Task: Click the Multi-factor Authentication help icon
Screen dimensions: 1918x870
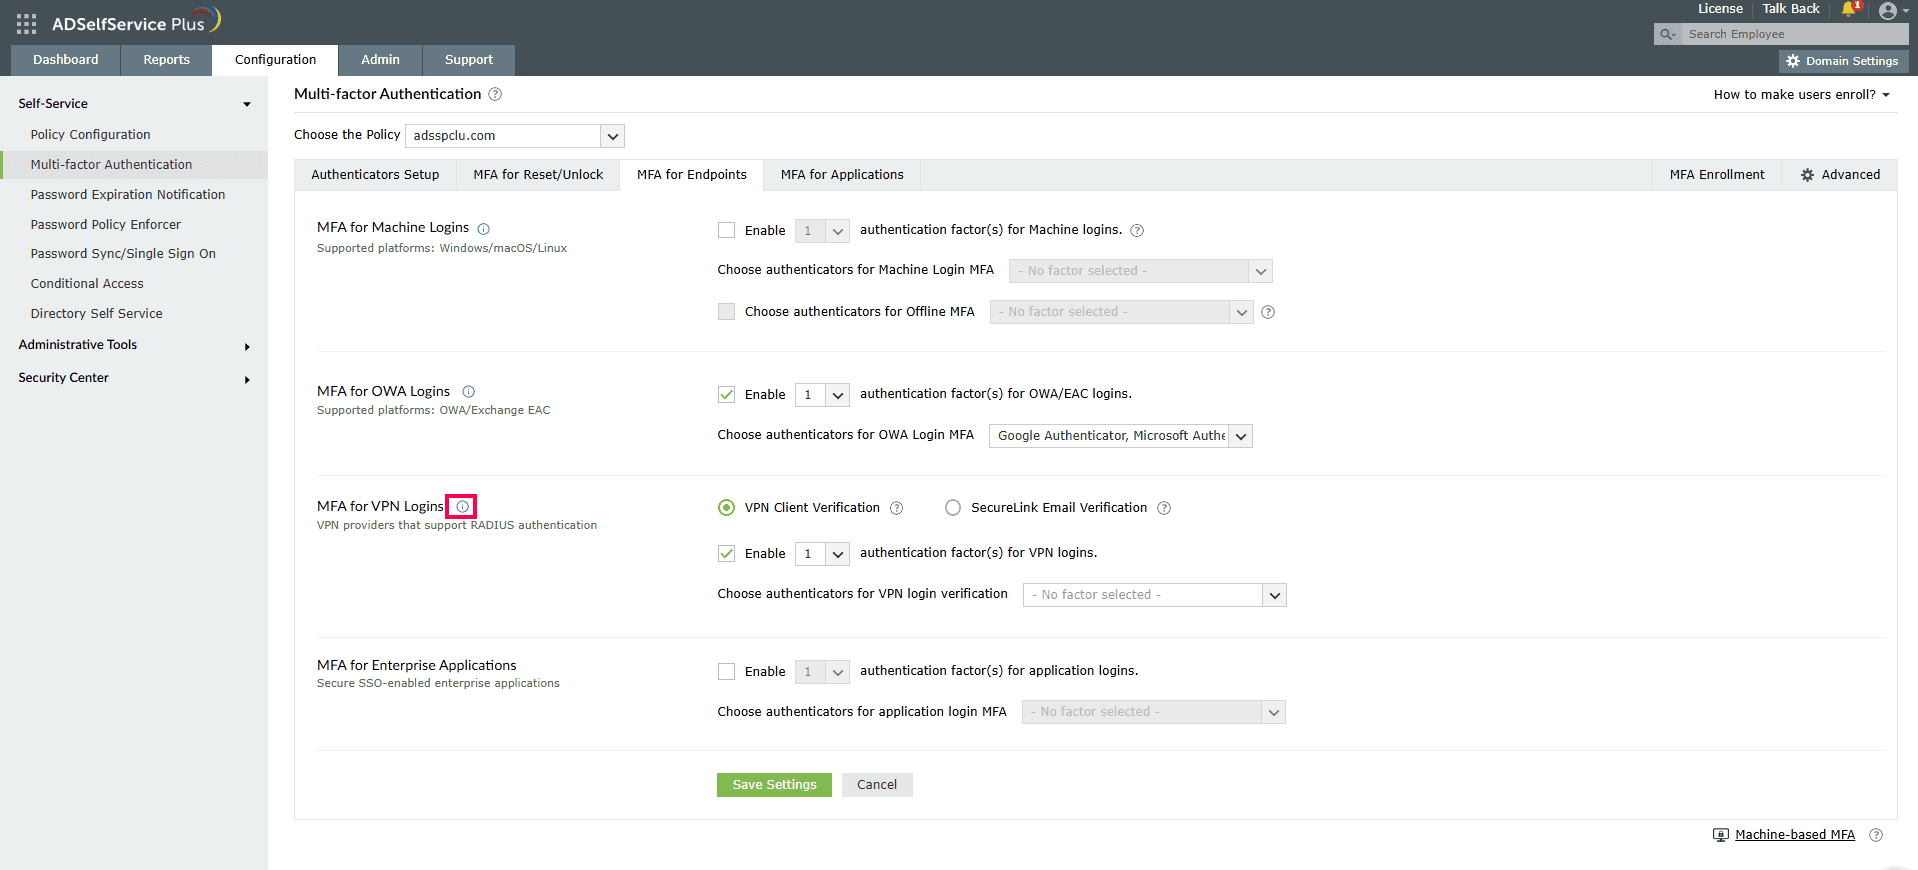Action: coord(495,94)
